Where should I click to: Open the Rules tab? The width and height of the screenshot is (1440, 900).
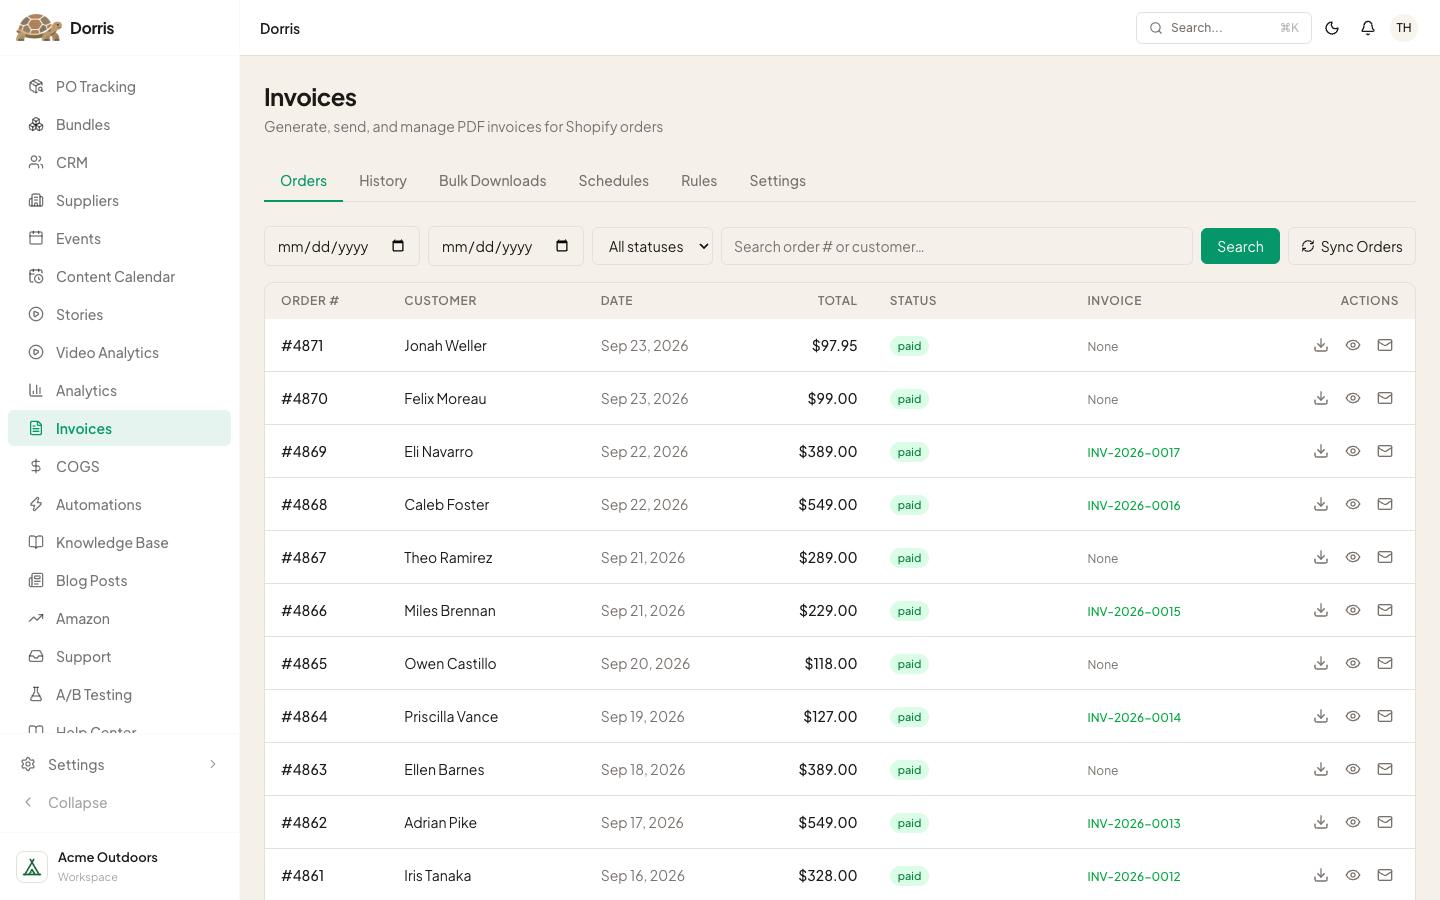point(699,180)
